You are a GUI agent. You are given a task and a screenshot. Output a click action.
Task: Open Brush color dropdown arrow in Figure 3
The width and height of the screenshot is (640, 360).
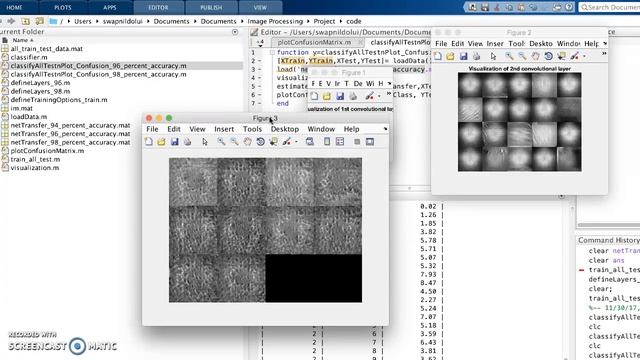(x=296, y=142)
